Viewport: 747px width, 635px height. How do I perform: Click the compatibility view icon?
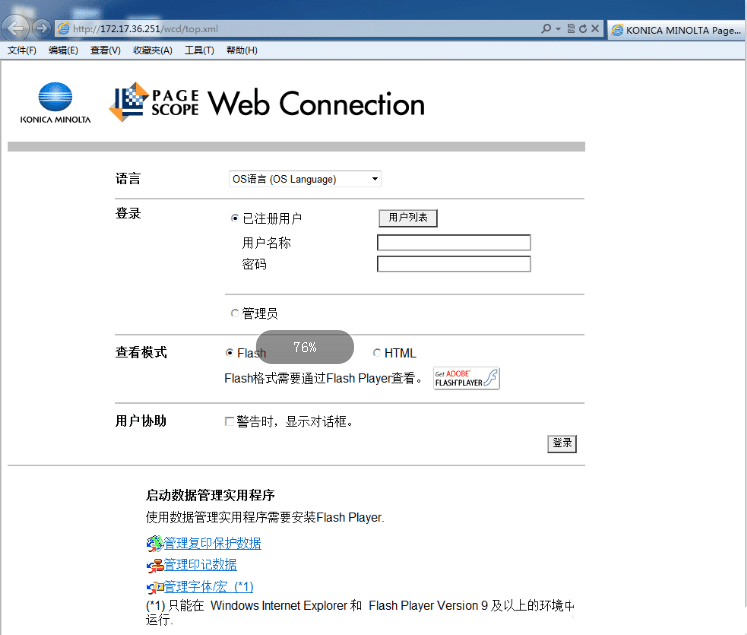(571, 29)
